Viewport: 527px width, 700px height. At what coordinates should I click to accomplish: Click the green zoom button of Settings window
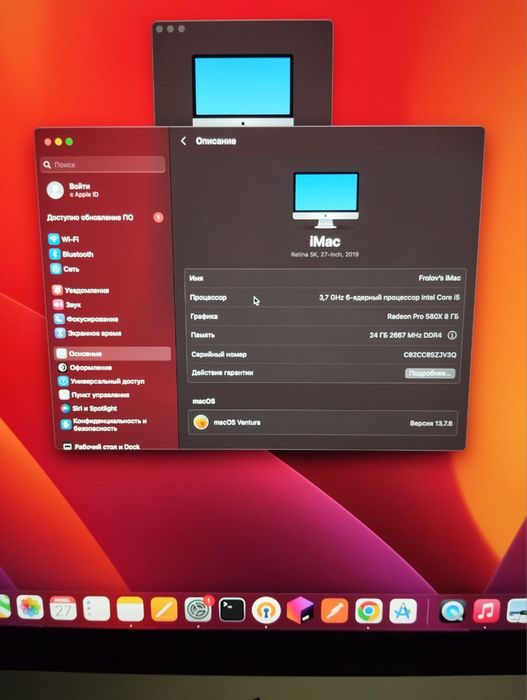coord(69,142)
